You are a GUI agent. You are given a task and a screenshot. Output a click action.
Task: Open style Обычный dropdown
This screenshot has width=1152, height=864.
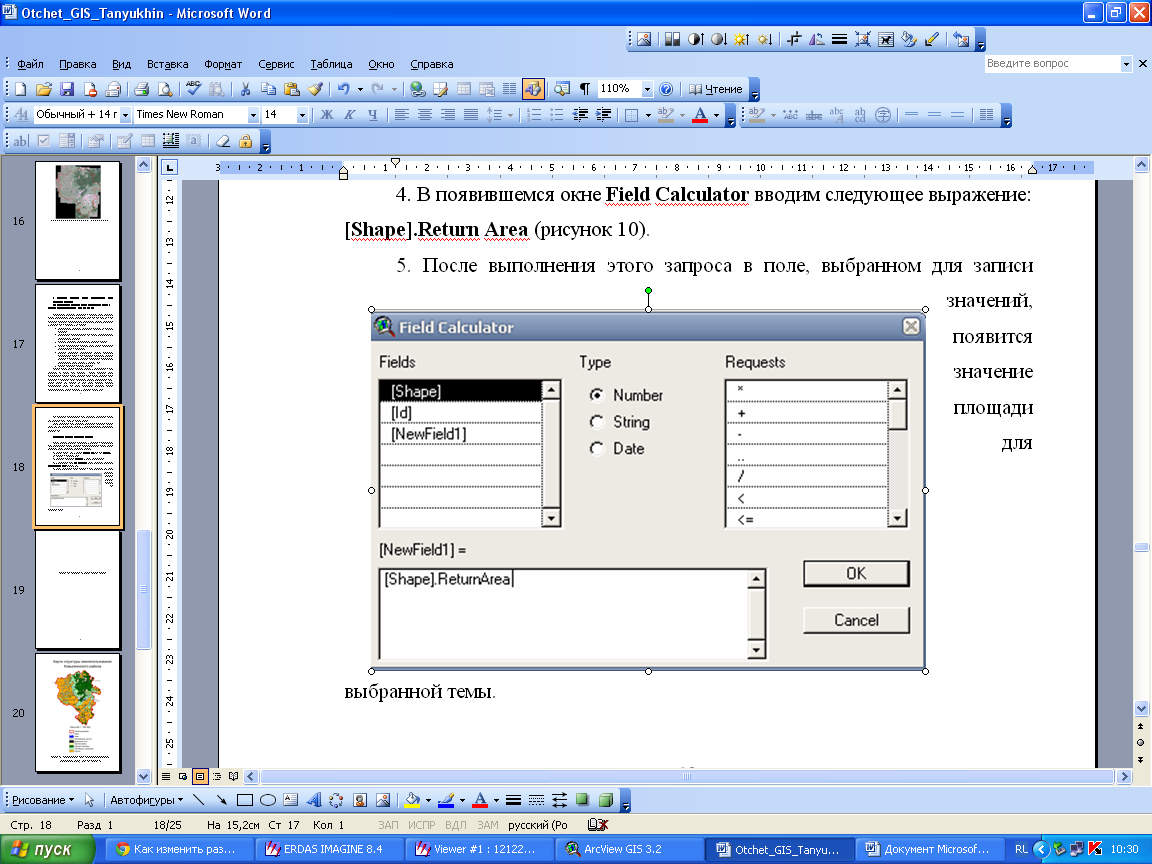(125, 115)
